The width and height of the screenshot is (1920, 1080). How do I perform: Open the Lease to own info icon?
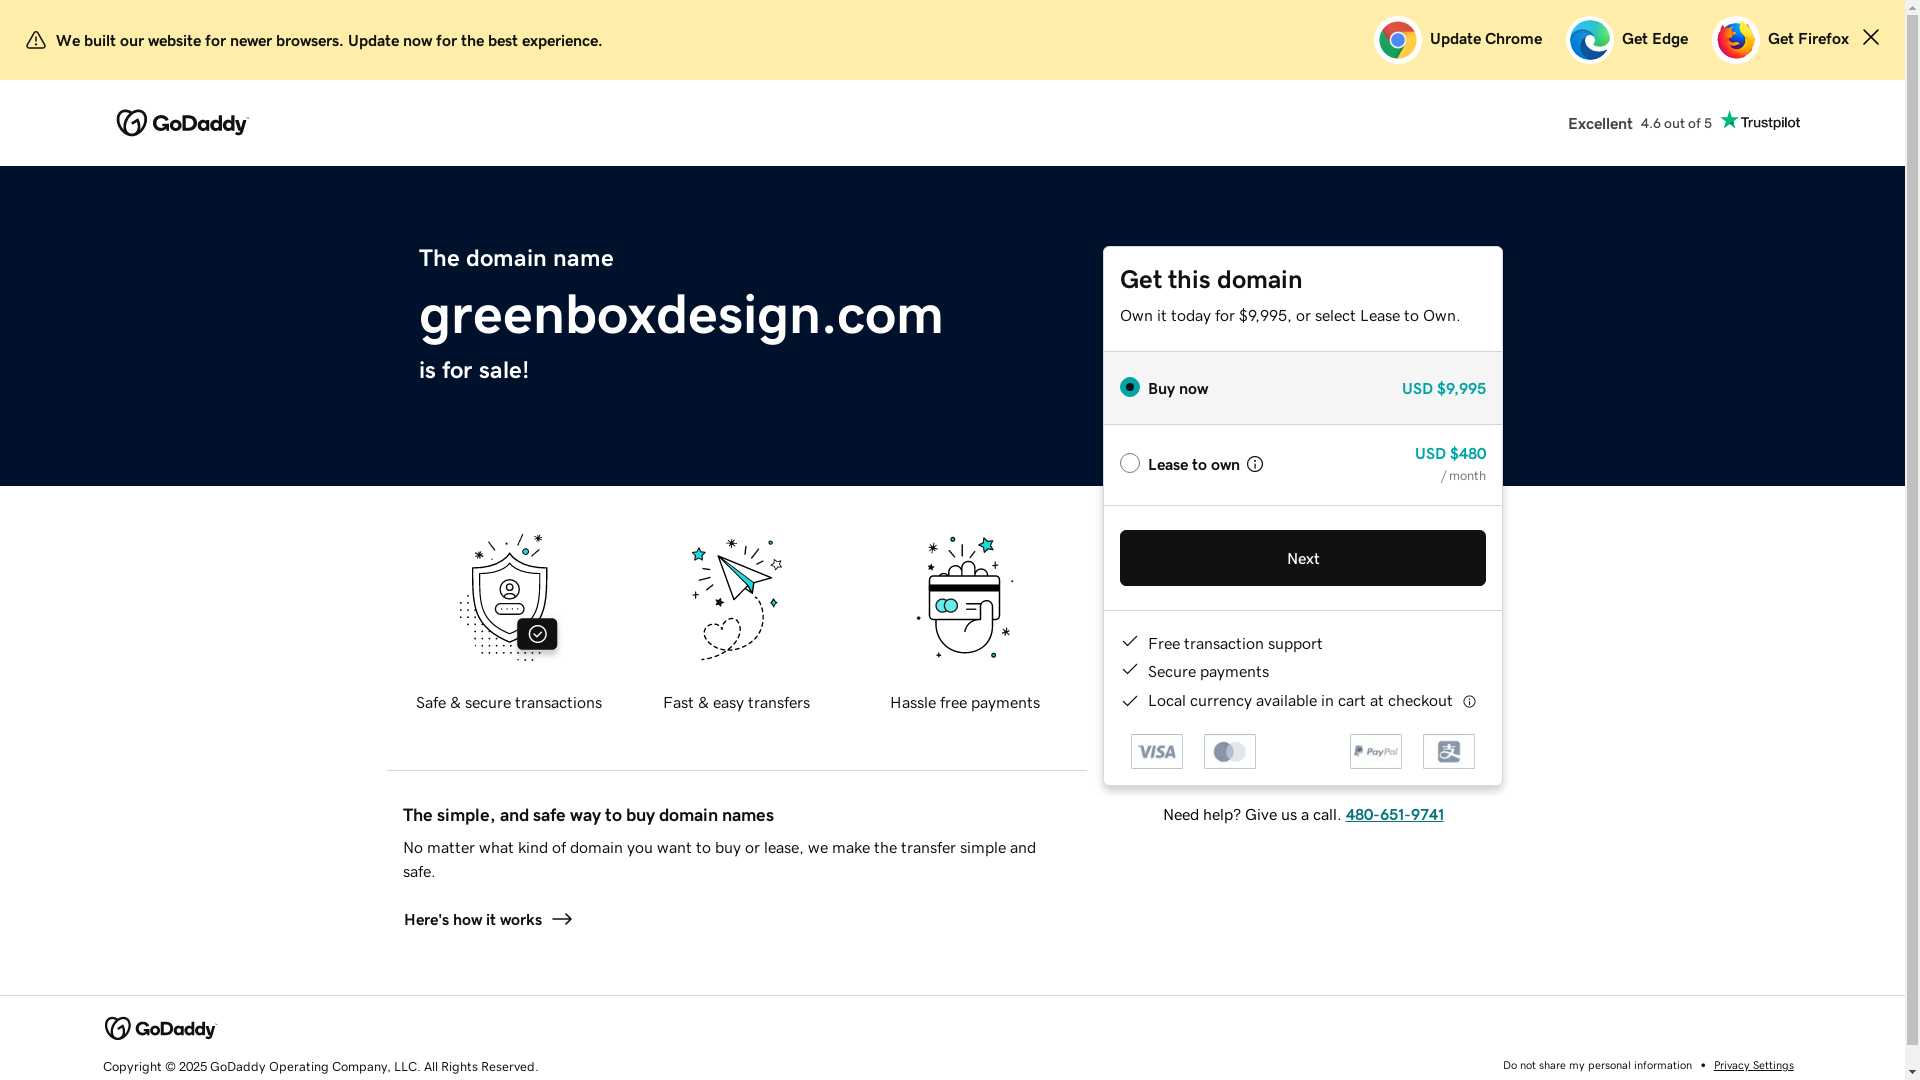click(x=1255, y=464)
